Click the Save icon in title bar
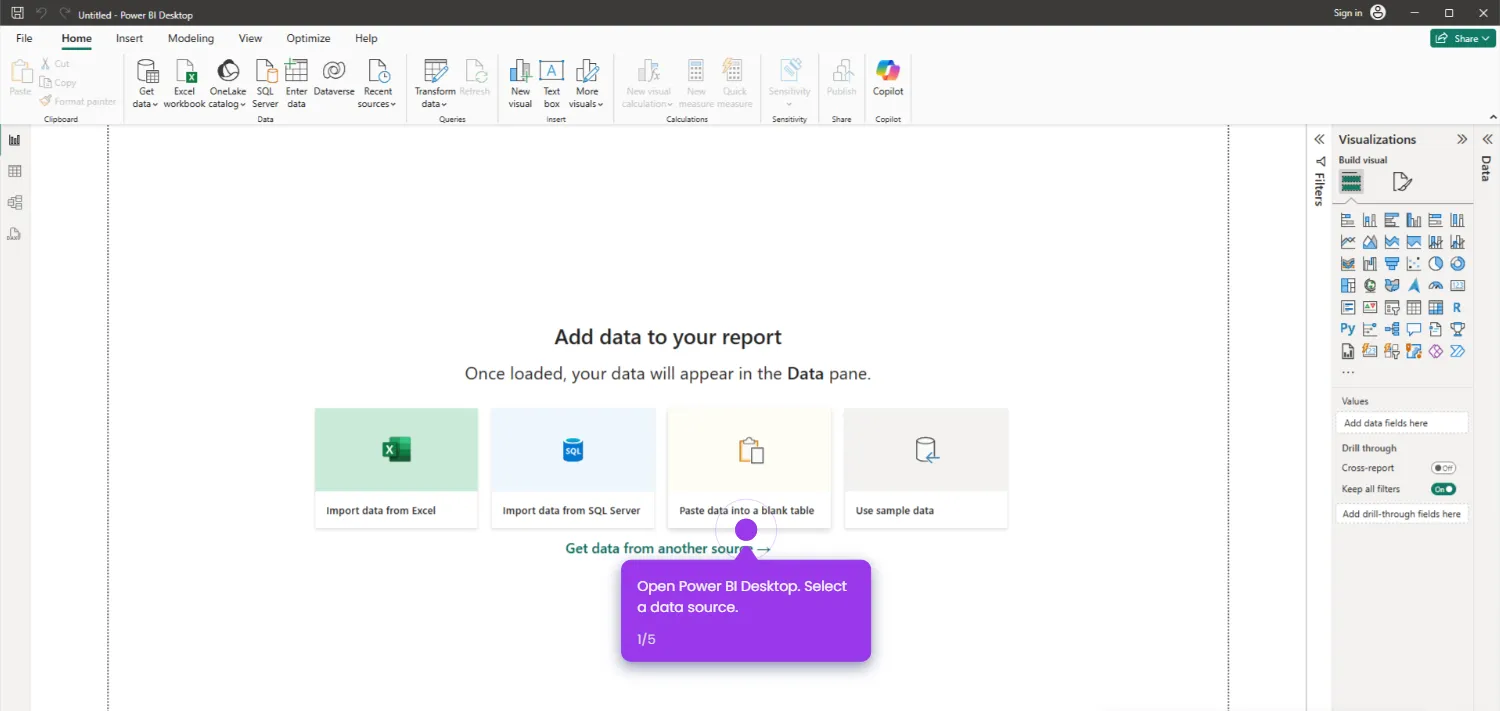The height and width of the screenshot is (711, 1500). [17, 13]
